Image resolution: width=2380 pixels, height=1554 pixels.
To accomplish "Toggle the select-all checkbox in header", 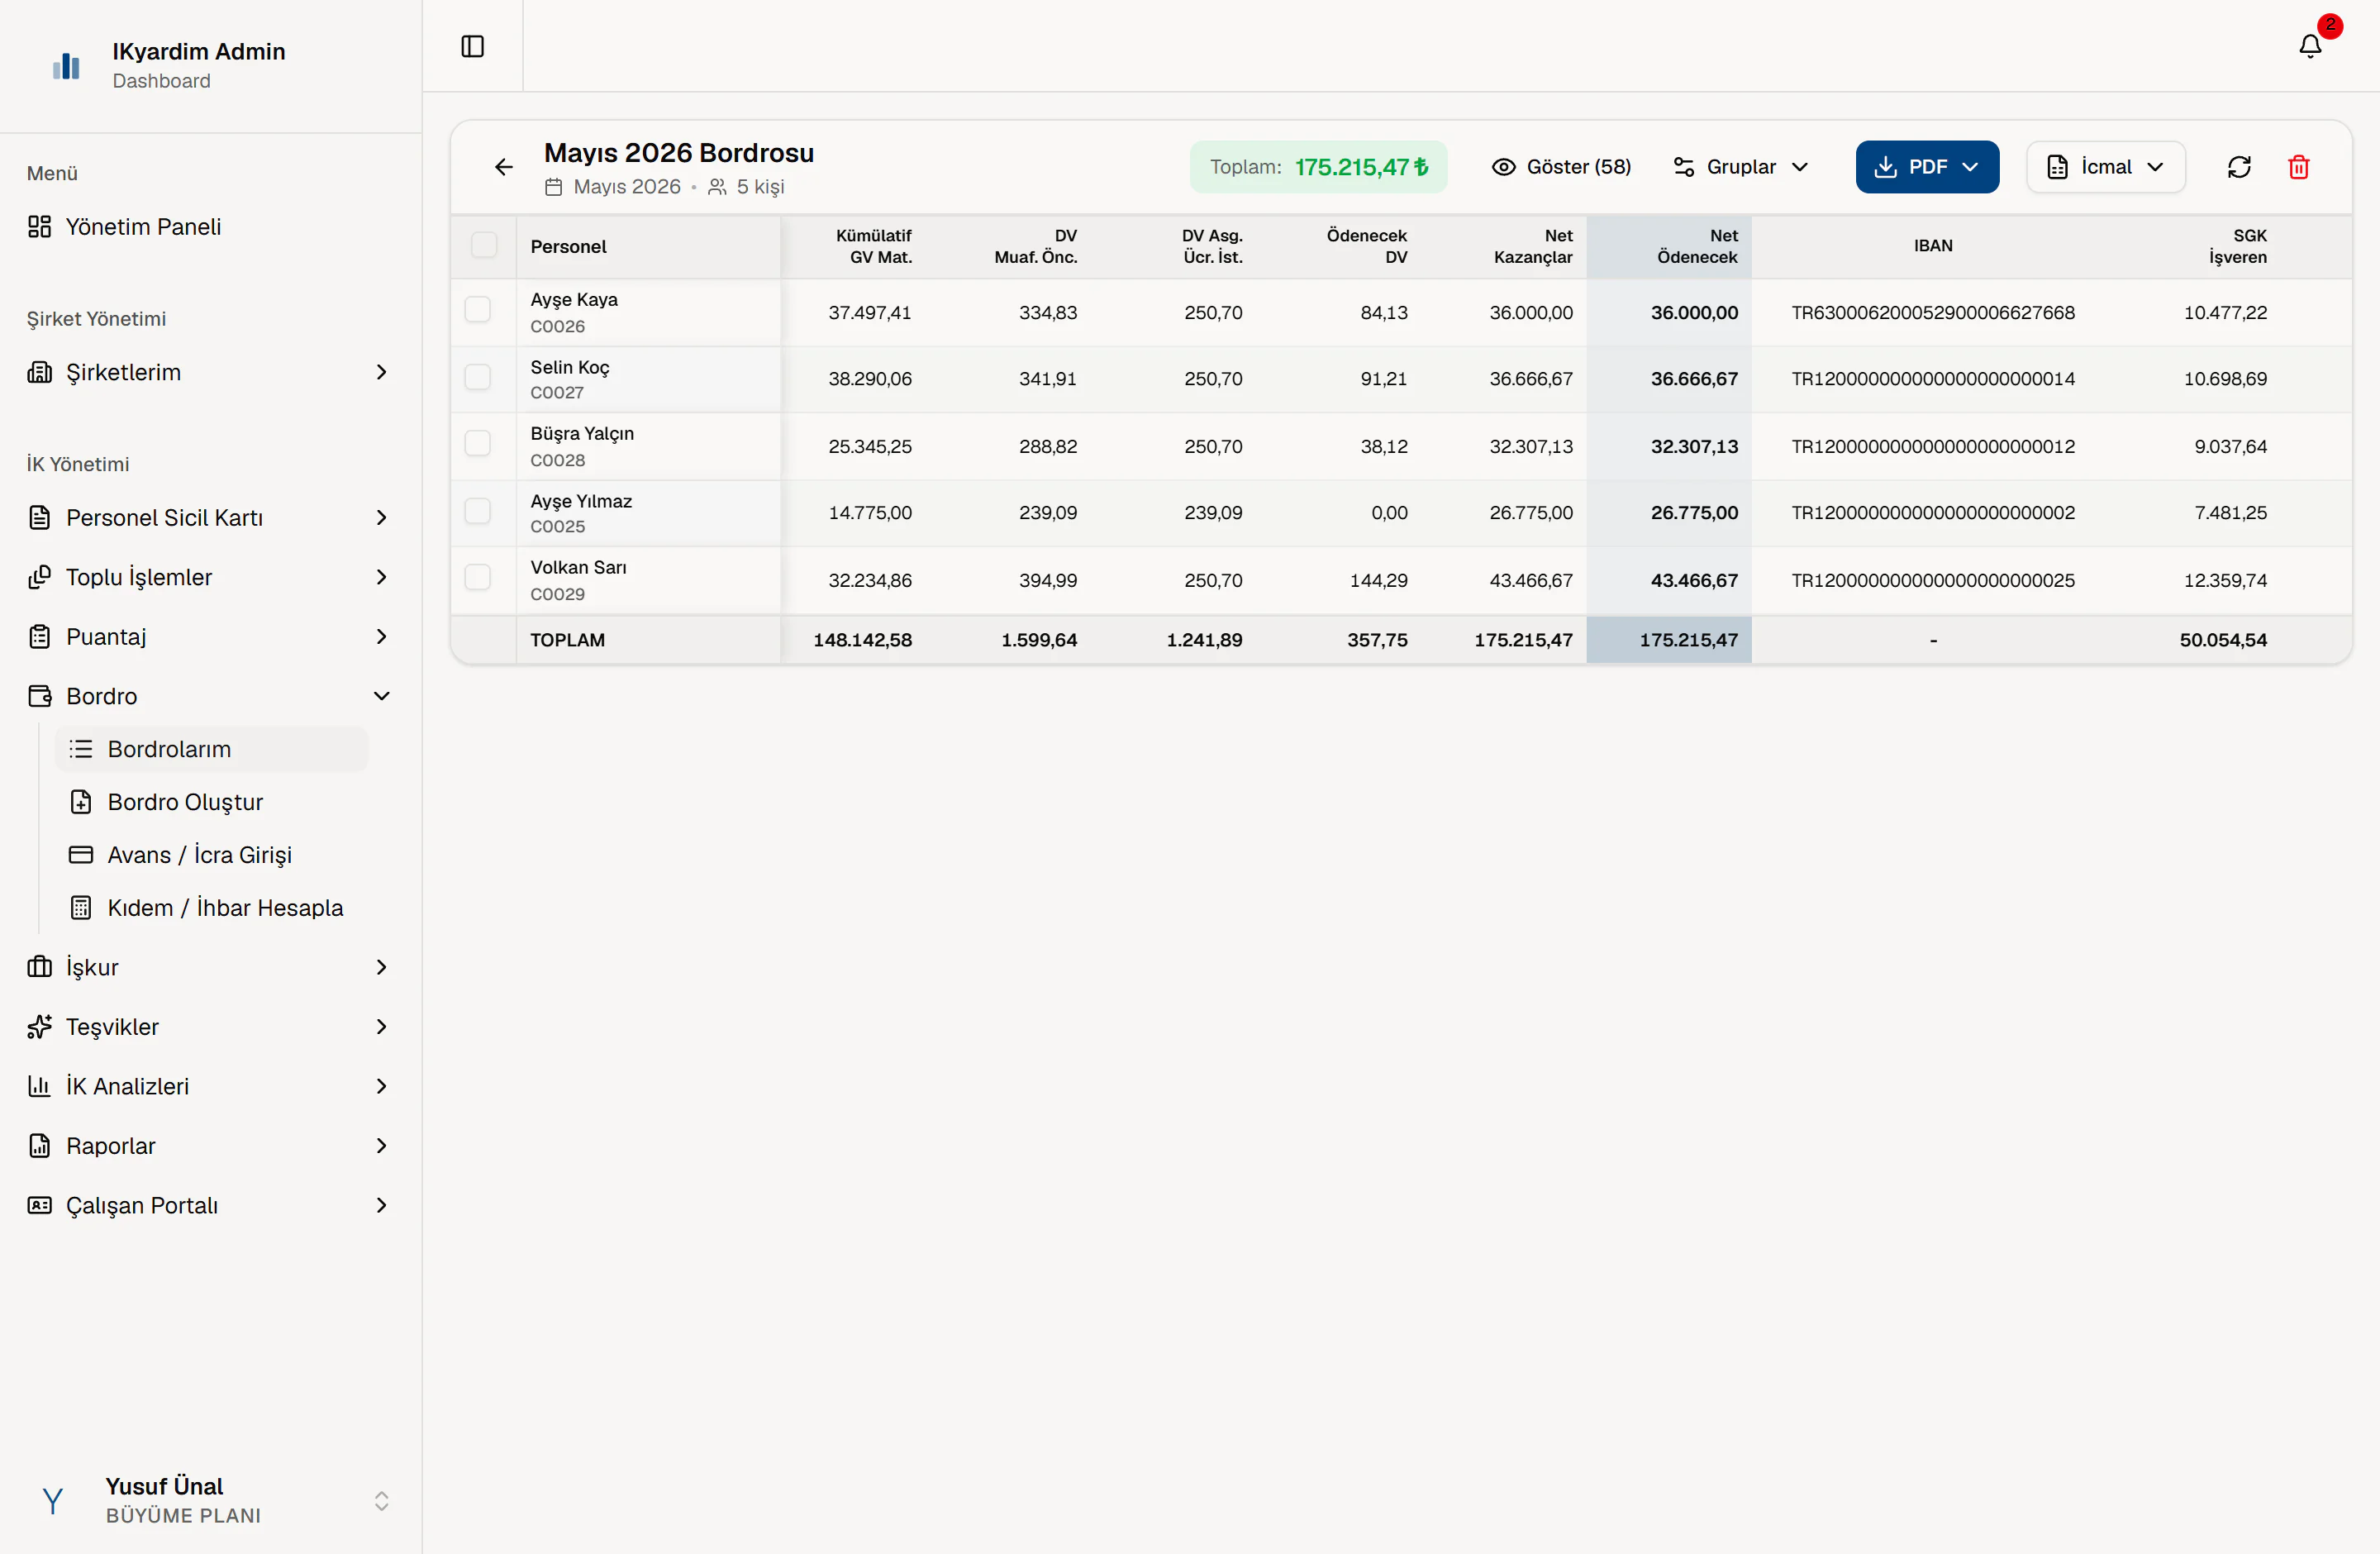I will coord(484,246).
